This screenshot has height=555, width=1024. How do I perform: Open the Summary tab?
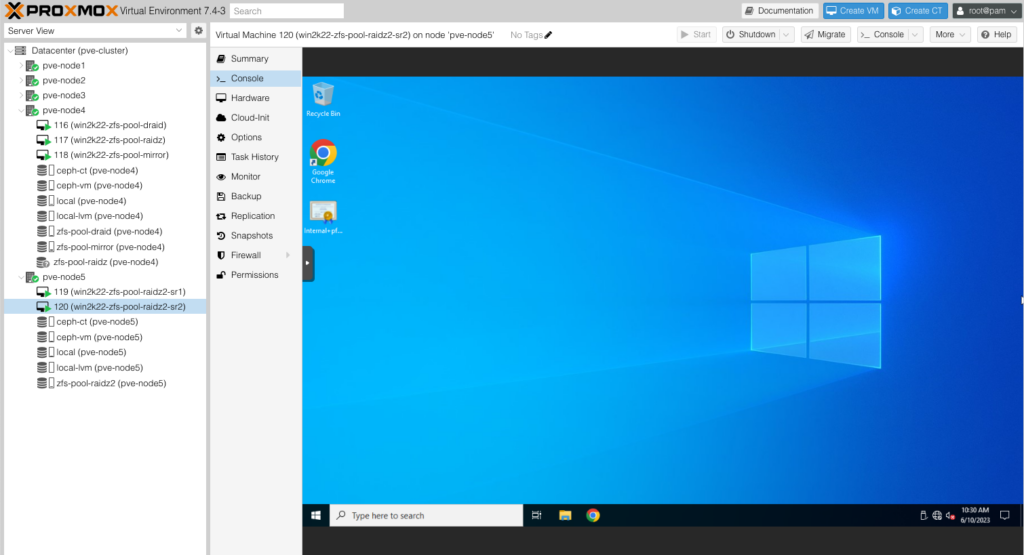click(255, 59)
